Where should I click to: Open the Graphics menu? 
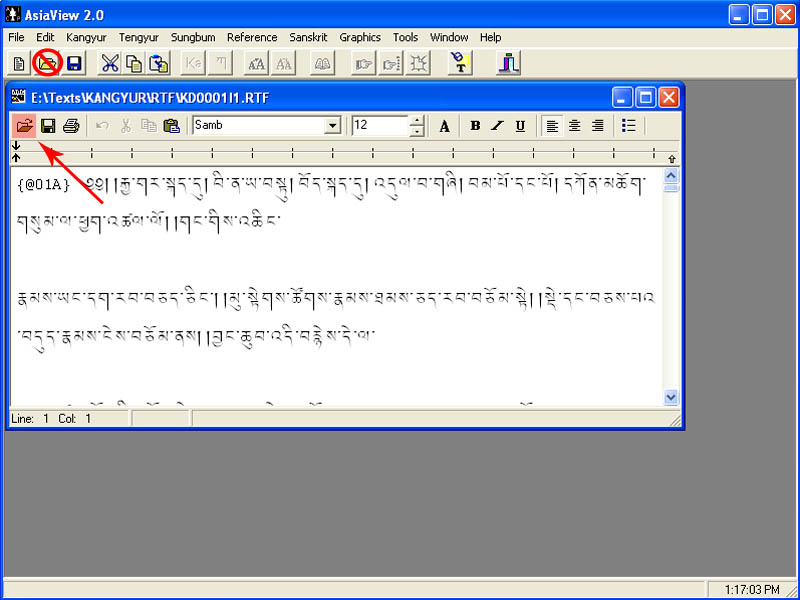point(360,37)
